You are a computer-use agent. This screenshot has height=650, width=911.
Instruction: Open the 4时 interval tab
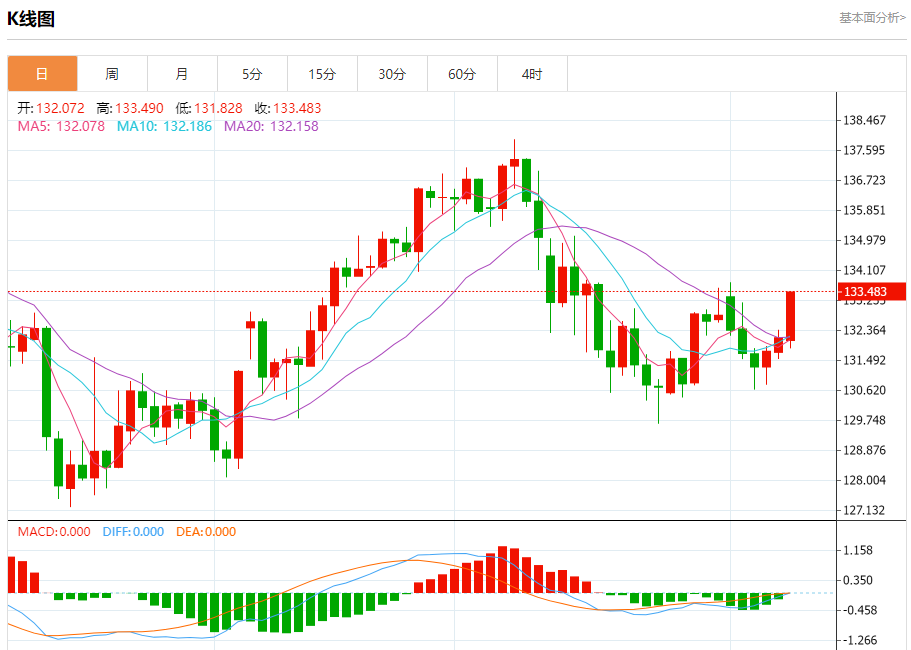click(532, 74)
